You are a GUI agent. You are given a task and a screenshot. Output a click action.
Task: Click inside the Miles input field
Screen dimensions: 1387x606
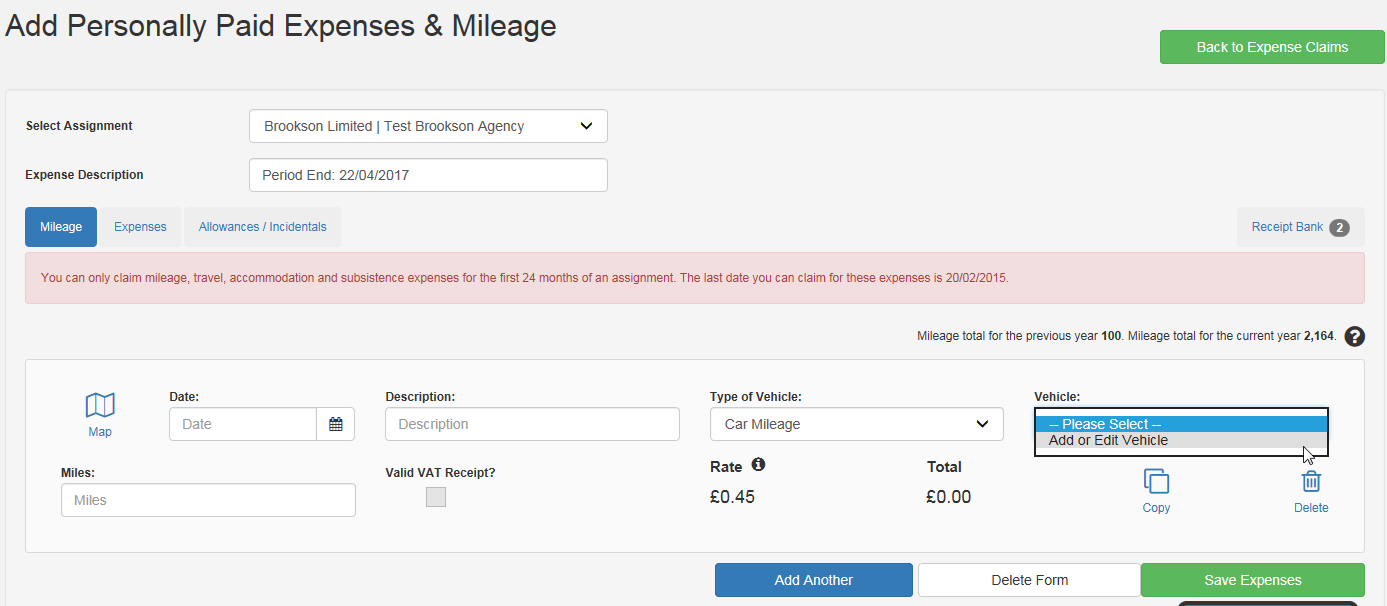[x=207, y=499]
